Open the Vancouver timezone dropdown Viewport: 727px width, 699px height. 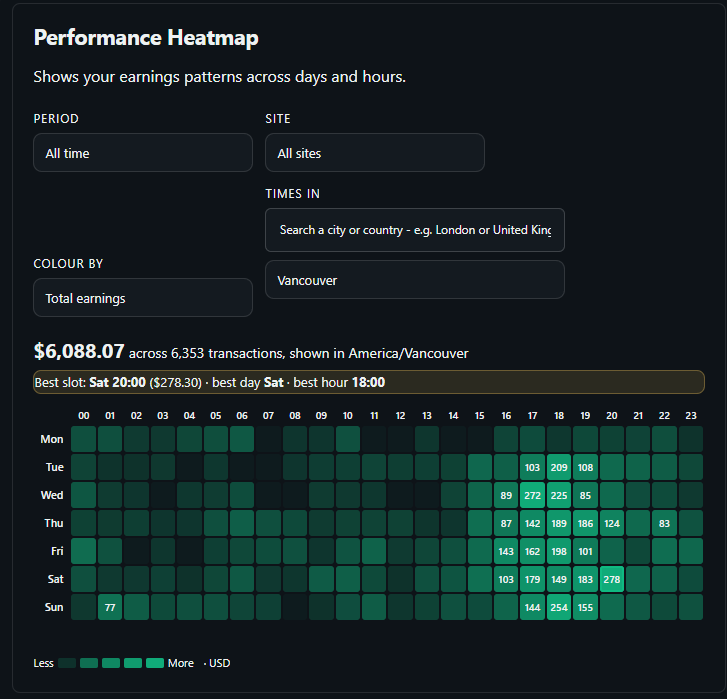click(x=415, y=280)
